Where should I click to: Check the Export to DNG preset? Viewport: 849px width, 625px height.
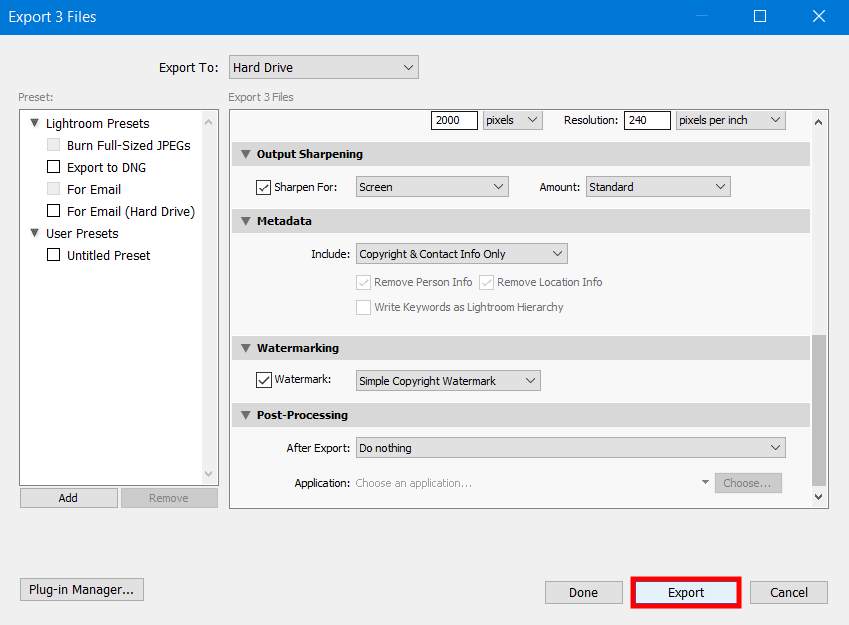point(54,168)
